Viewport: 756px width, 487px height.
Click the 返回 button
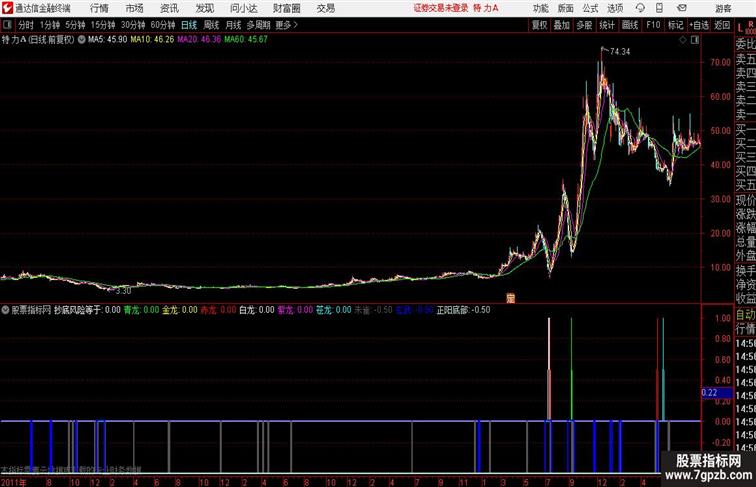(x=722, y=25)
